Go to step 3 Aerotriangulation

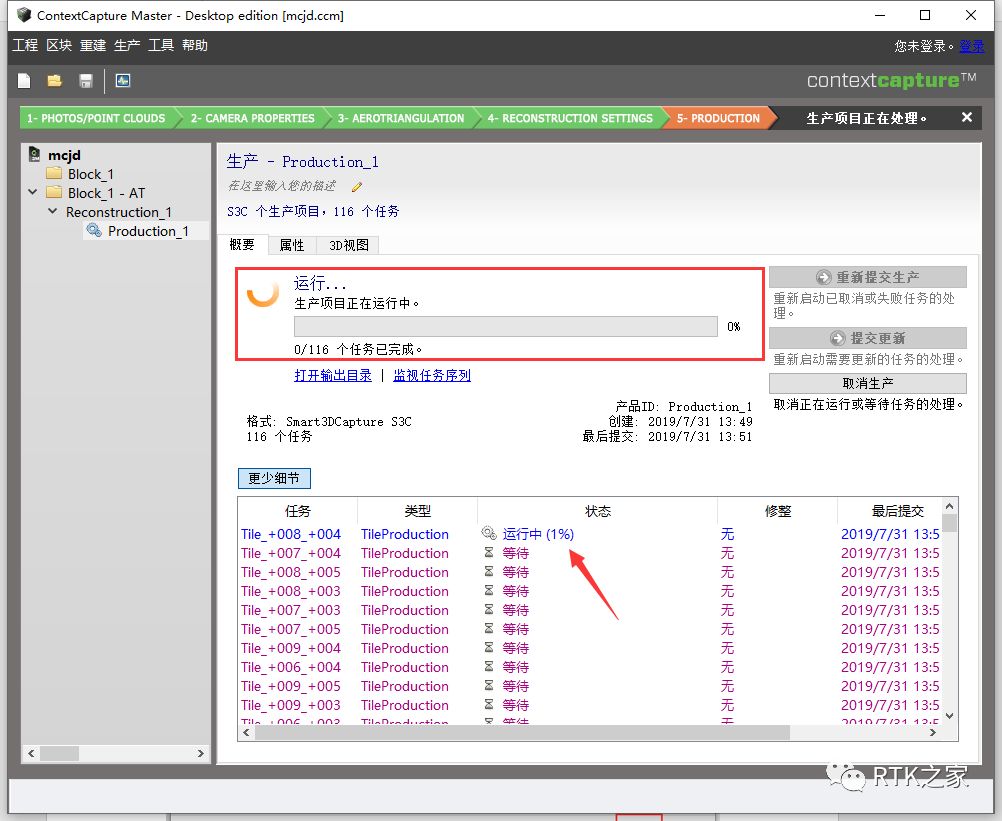pos(401,118)
